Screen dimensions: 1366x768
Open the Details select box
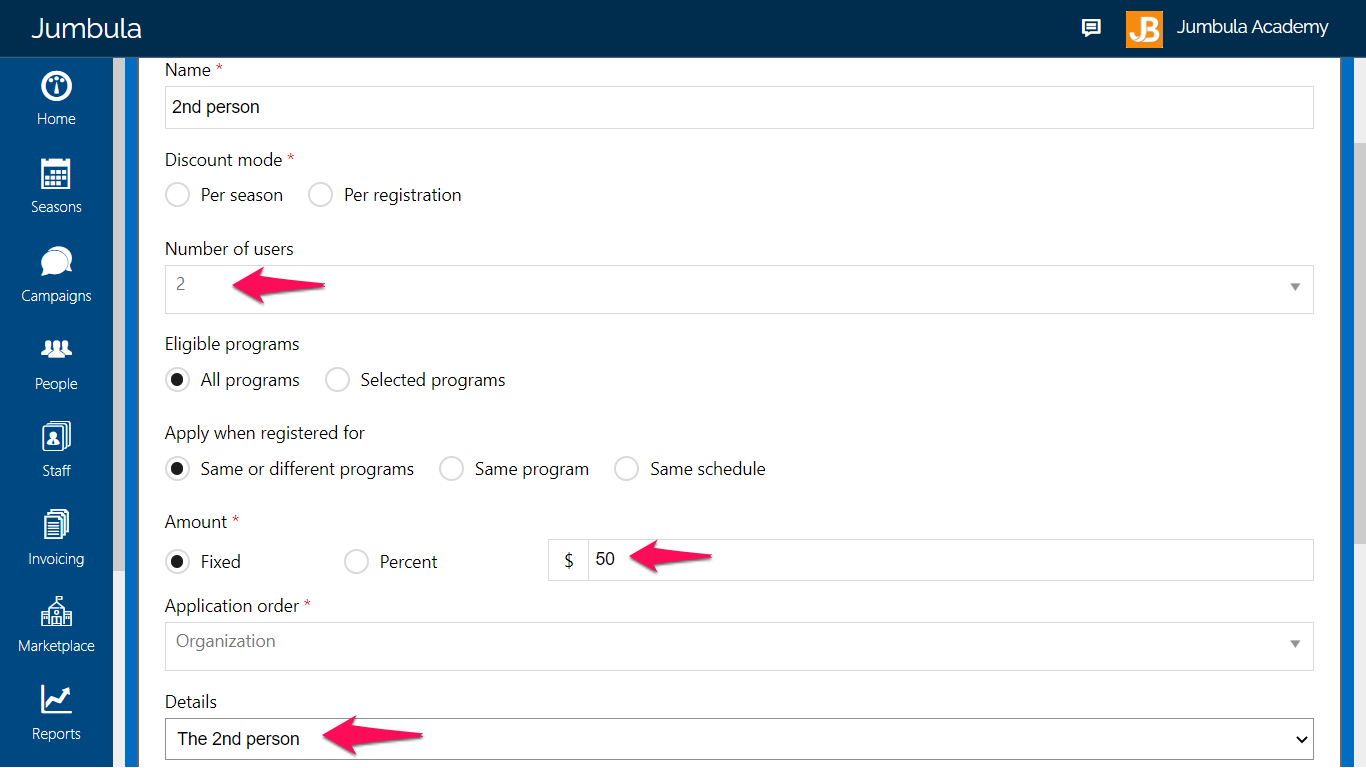pos(739,739)
